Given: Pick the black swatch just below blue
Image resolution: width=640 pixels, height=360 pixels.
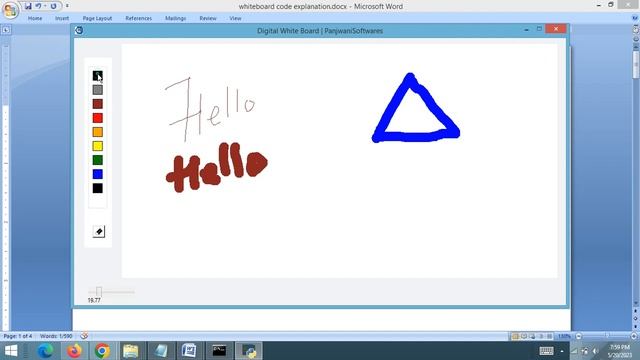Looking at the screenshot, I should (98, 188).
